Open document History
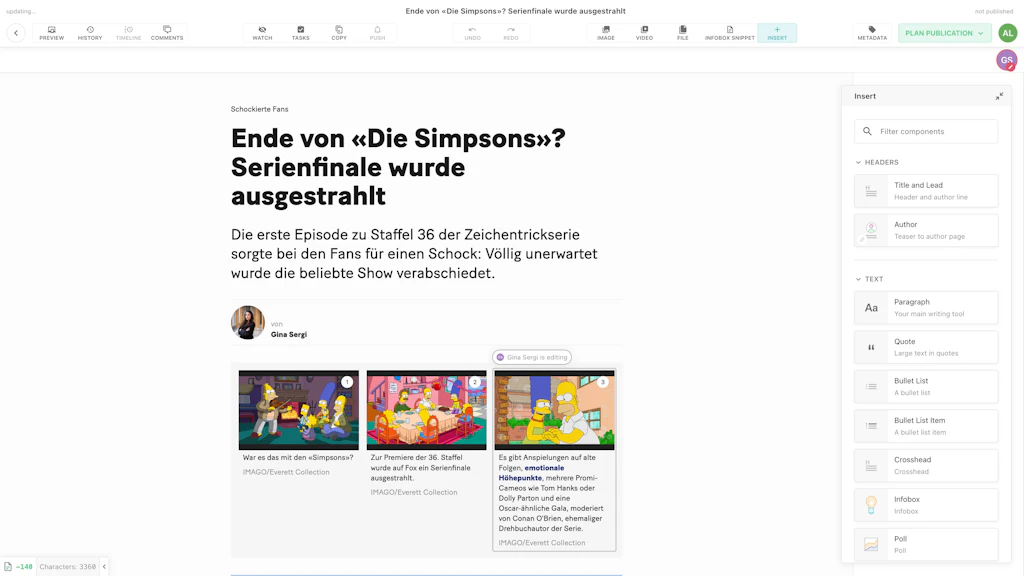Screen dimensions: 1024x576 click(90, 33)
